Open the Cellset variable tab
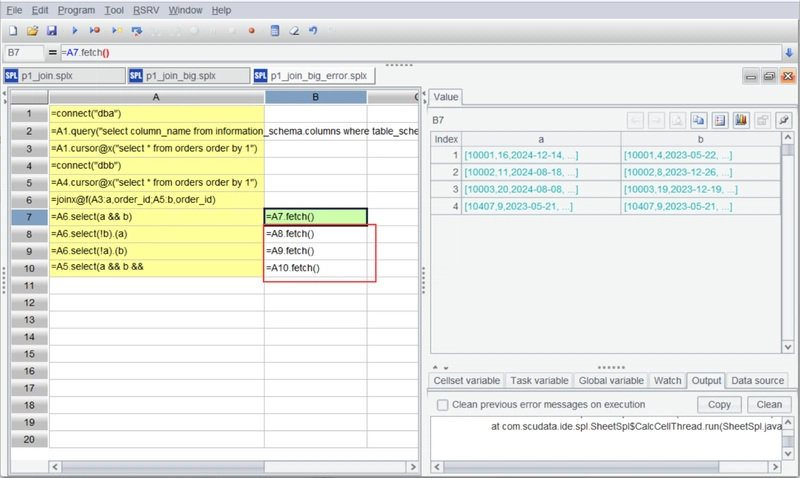This screenshot has height=478, width=800. pos(466,381)
